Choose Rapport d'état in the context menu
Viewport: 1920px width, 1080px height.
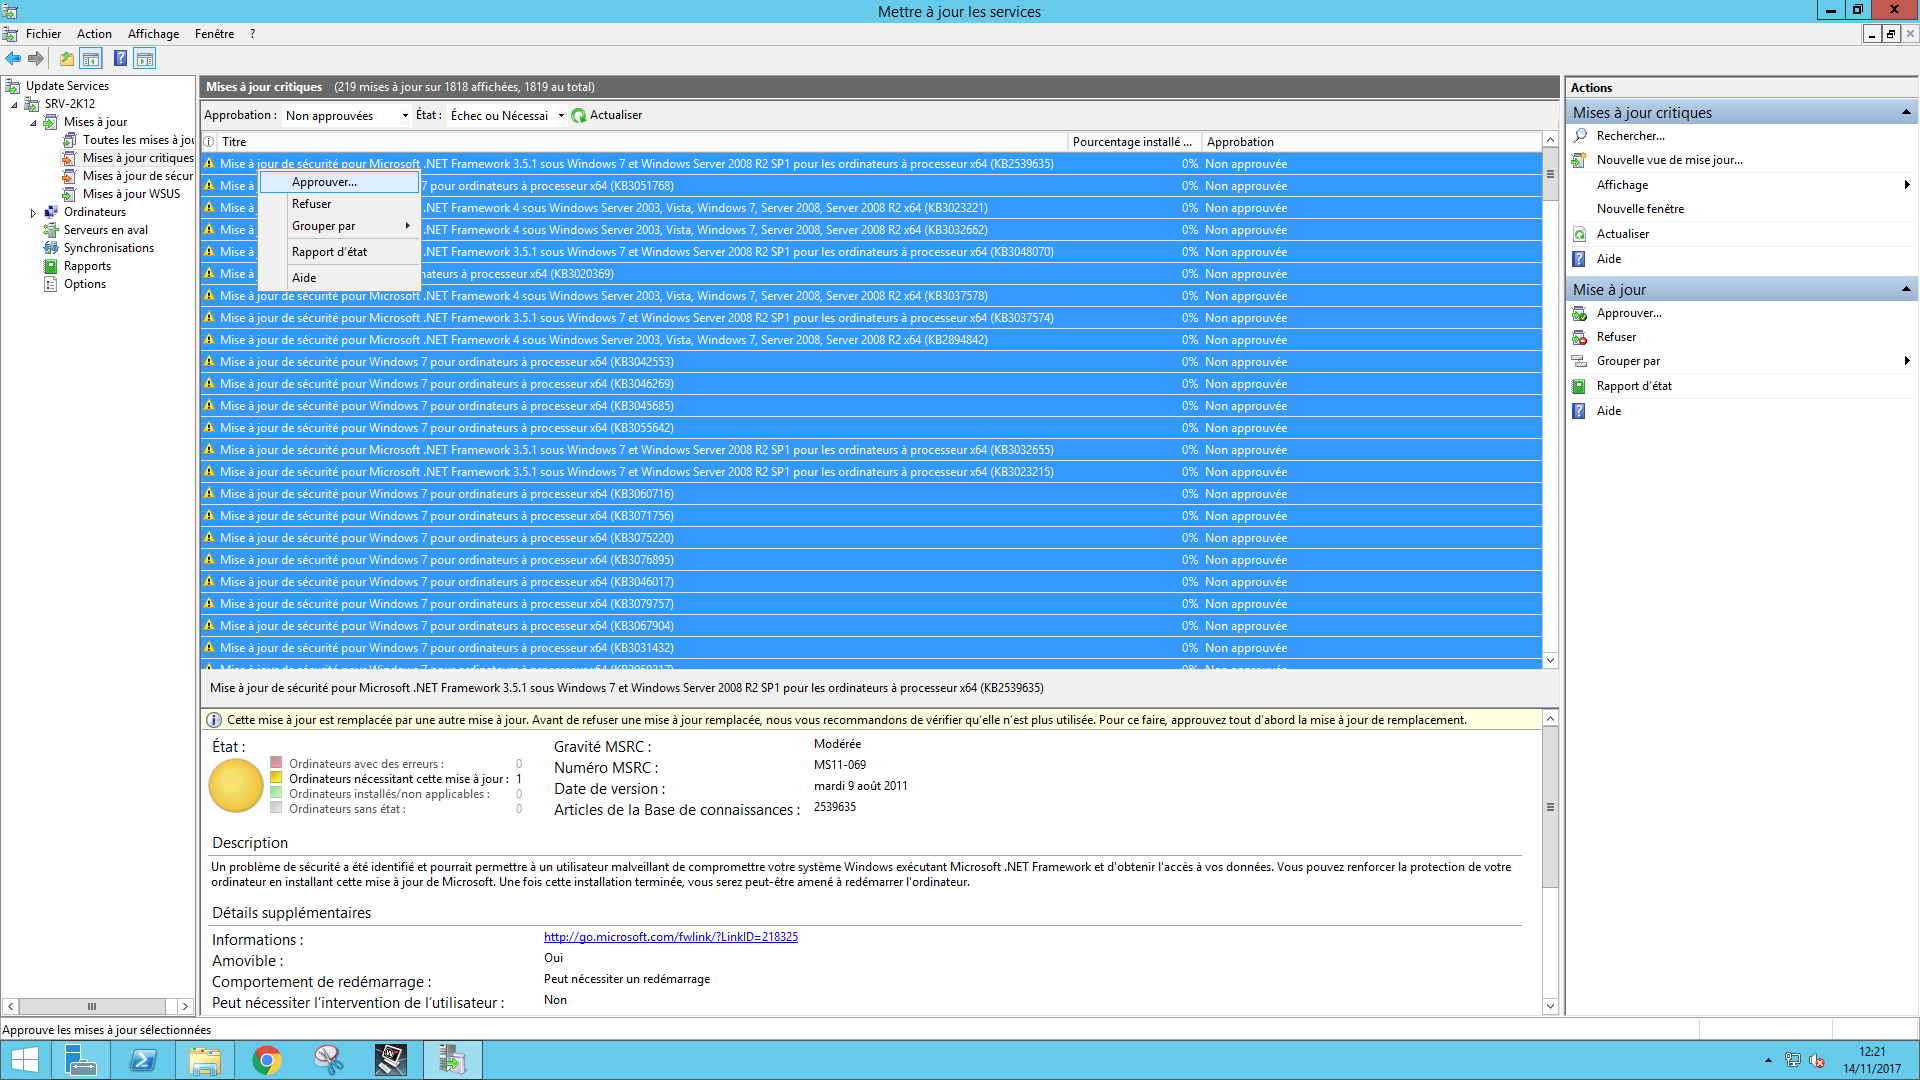[340, 252]
